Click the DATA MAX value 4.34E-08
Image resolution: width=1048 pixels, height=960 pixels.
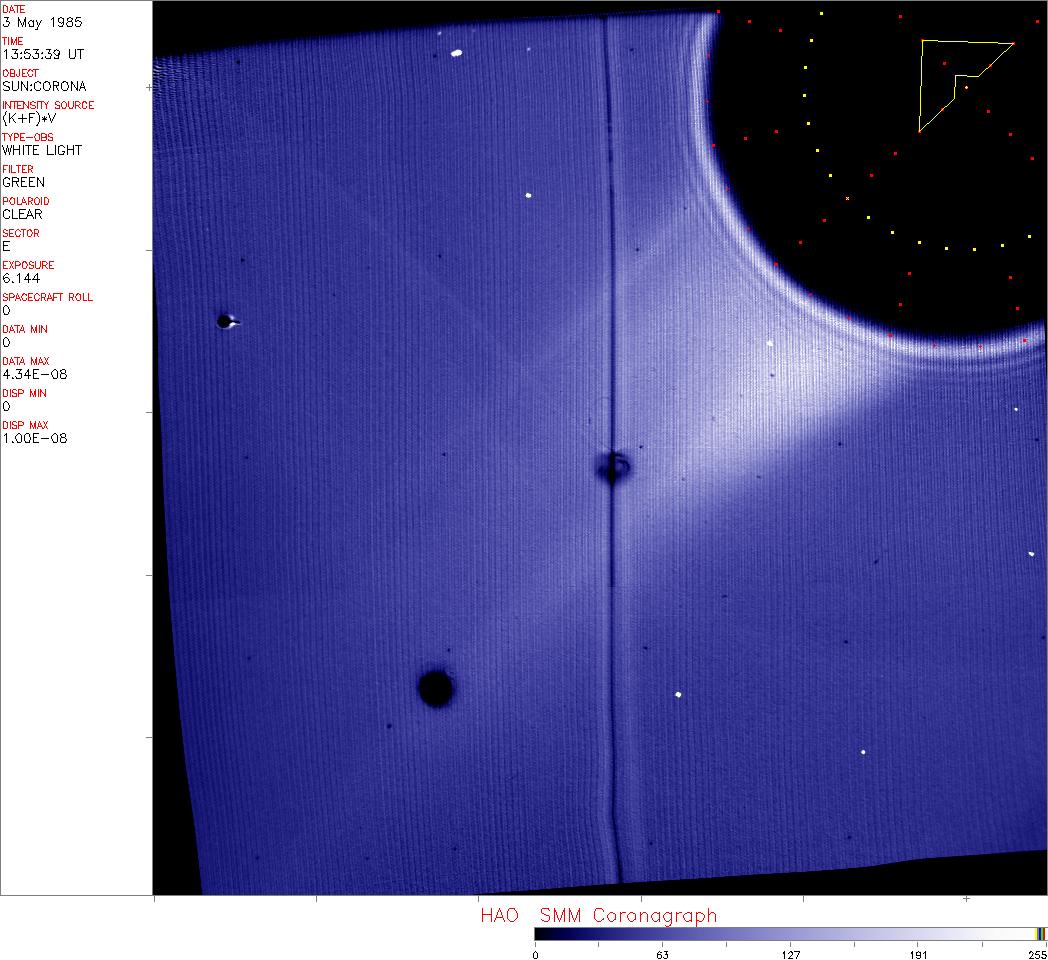34,374
